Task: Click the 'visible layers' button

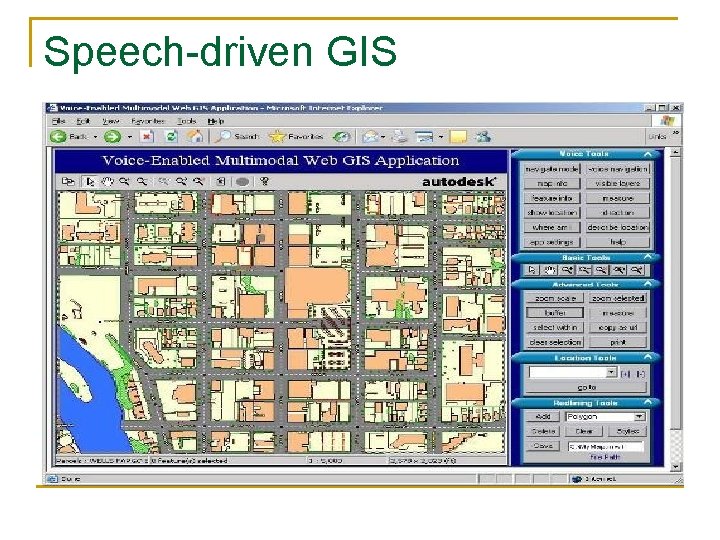Action: [618, 184]
